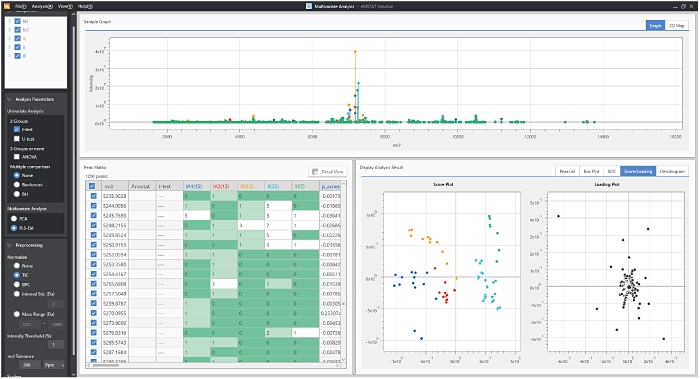Select PLS-DA multivariate analysis
Screen dimensions: 700x379
(x=14, y=228)
